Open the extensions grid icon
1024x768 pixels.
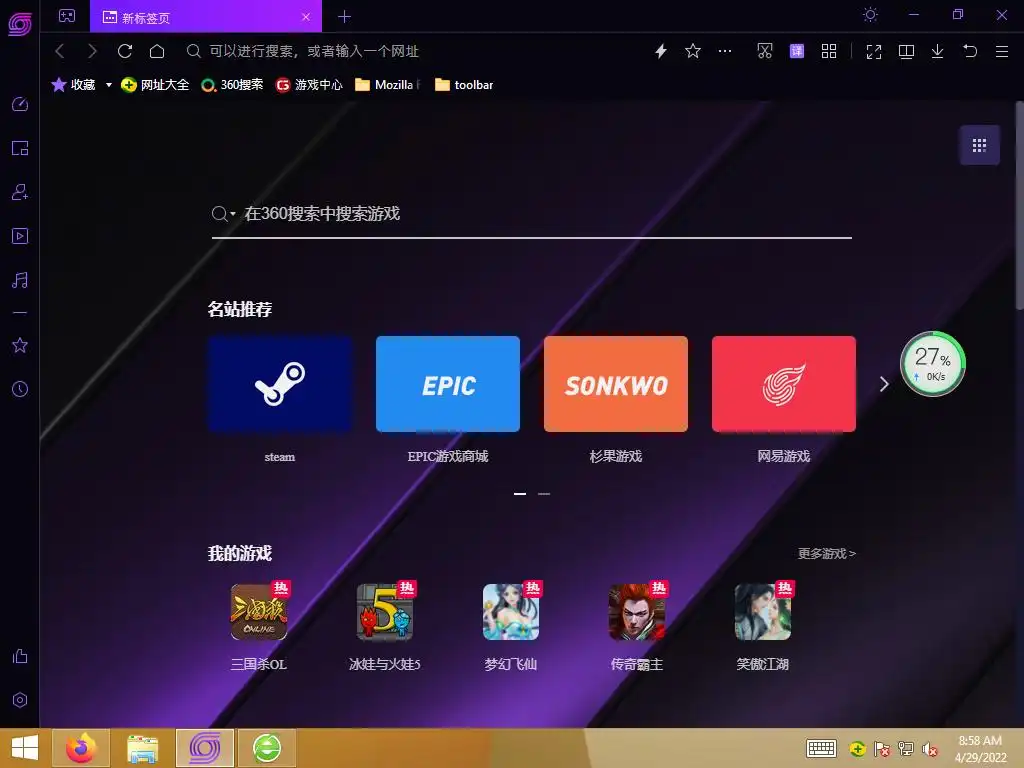click(829, 51)
